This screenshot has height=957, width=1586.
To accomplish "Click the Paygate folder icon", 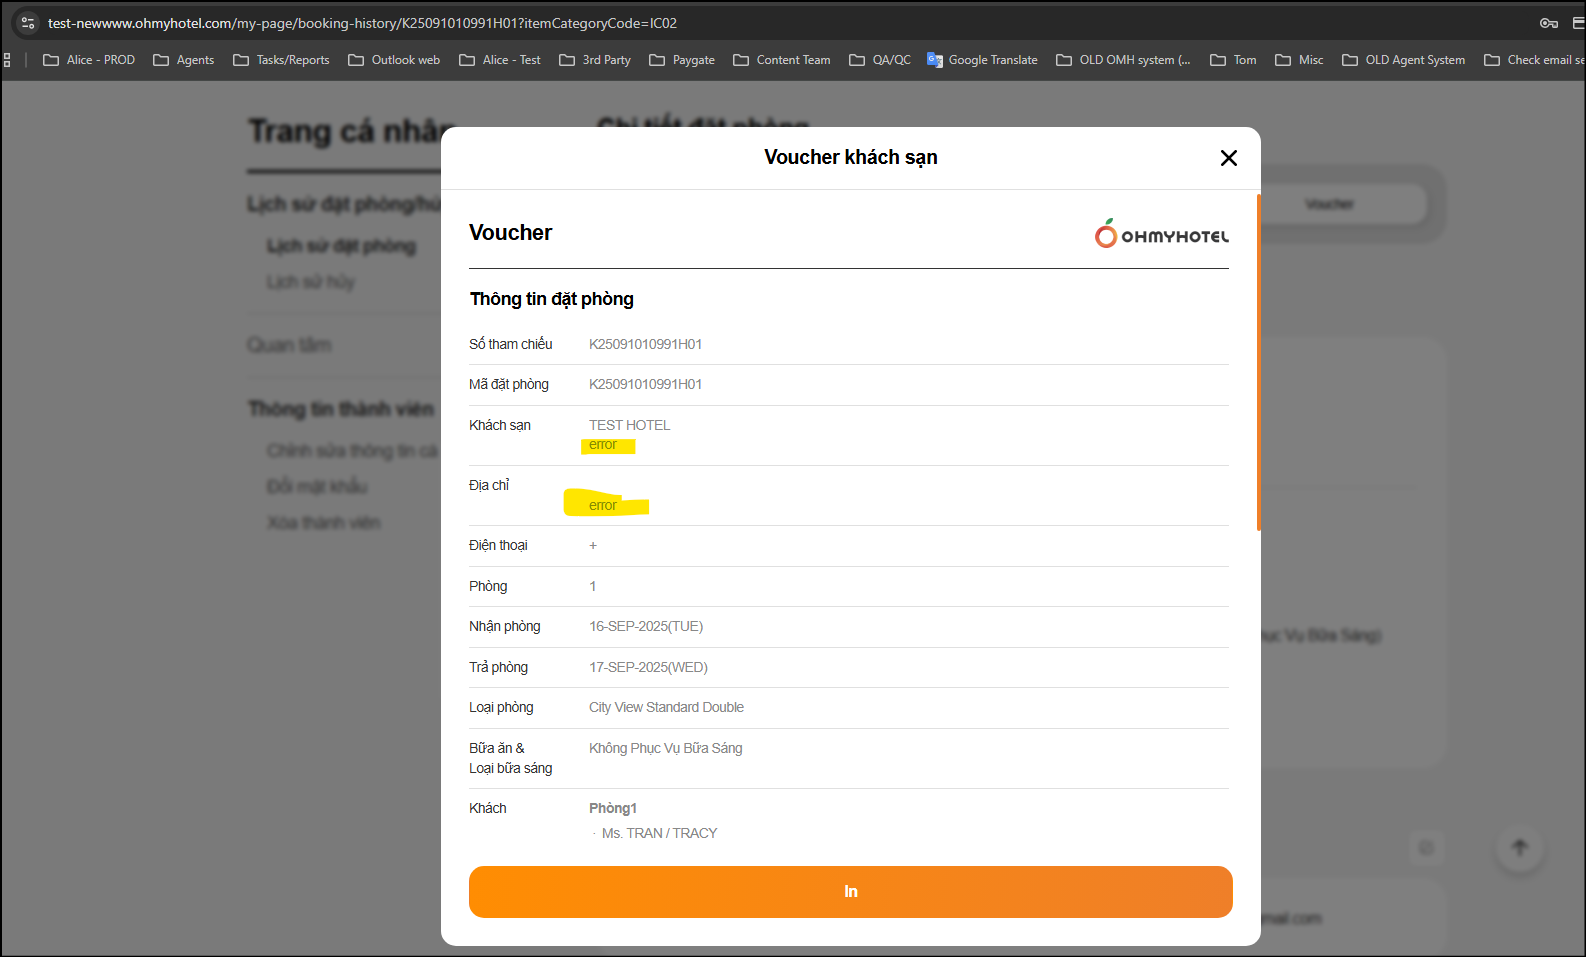I will [657, 60].
